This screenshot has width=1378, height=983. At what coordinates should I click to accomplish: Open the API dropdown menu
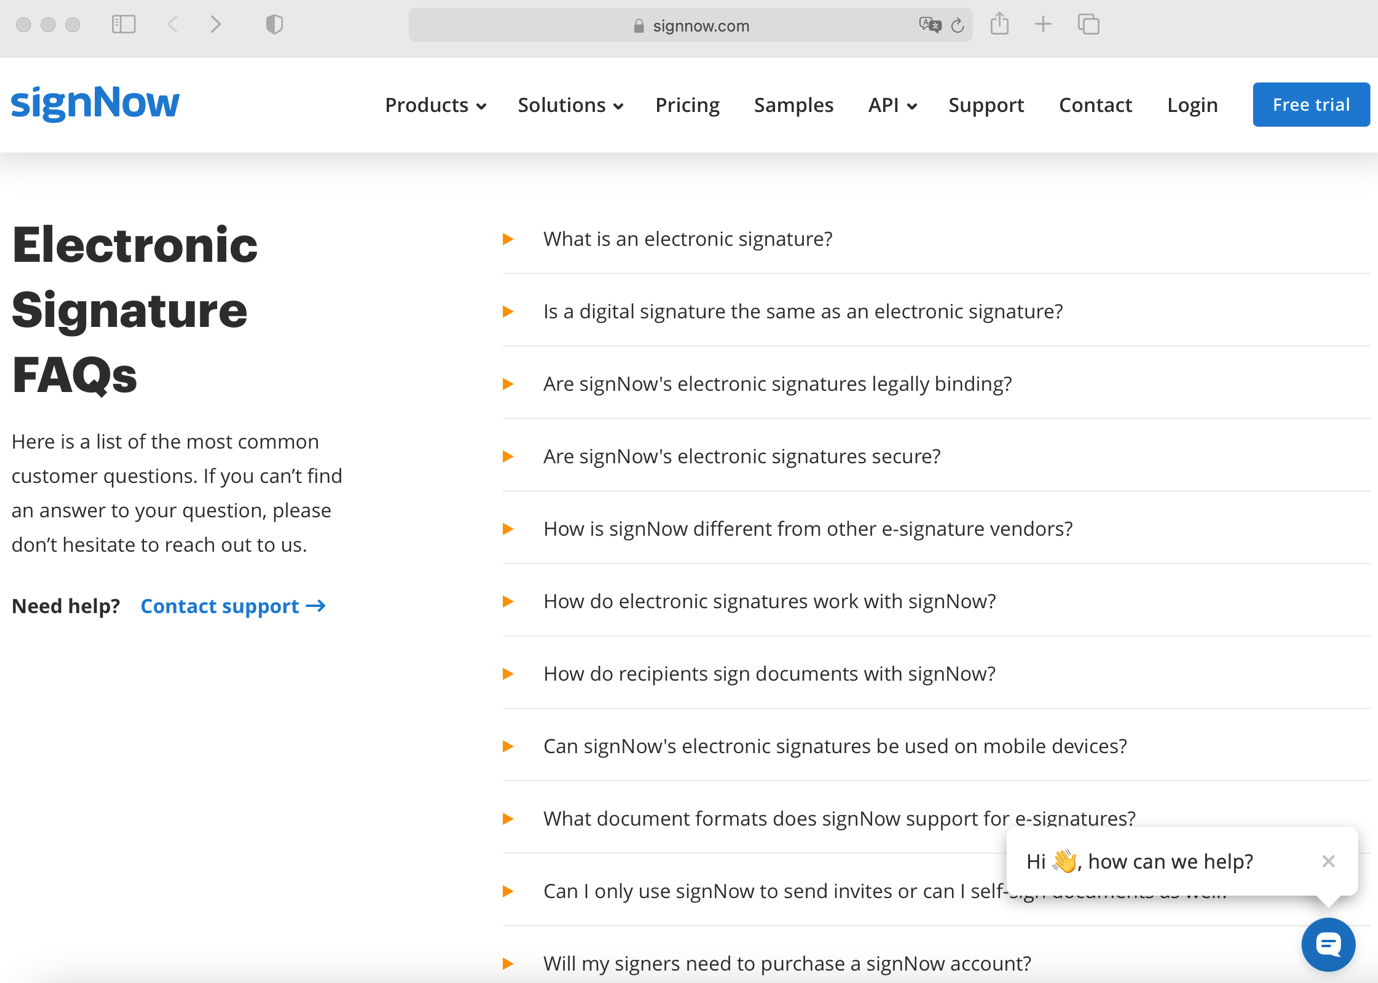(892, 105)
